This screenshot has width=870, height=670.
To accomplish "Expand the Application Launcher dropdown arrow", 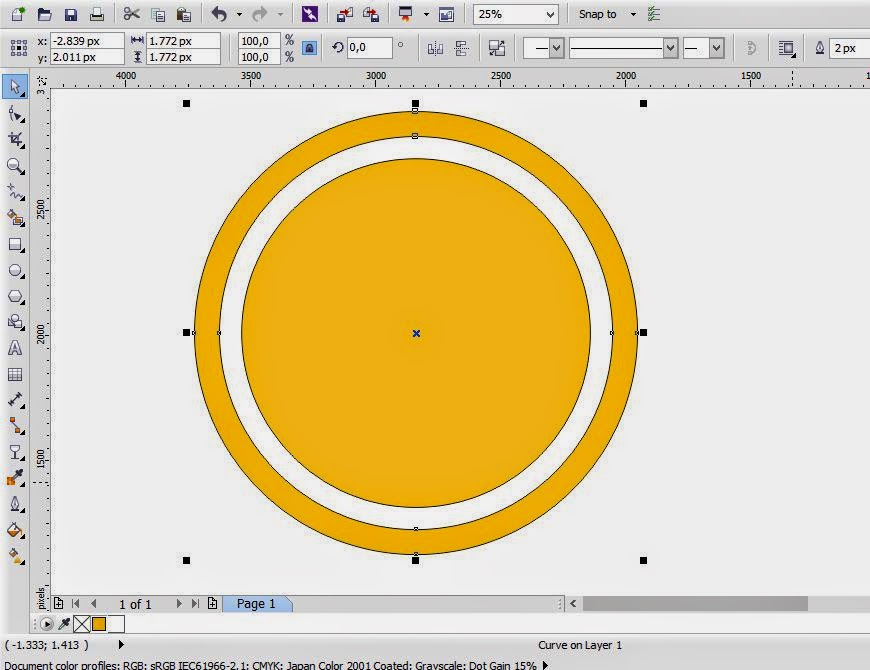I will (426, 14).
